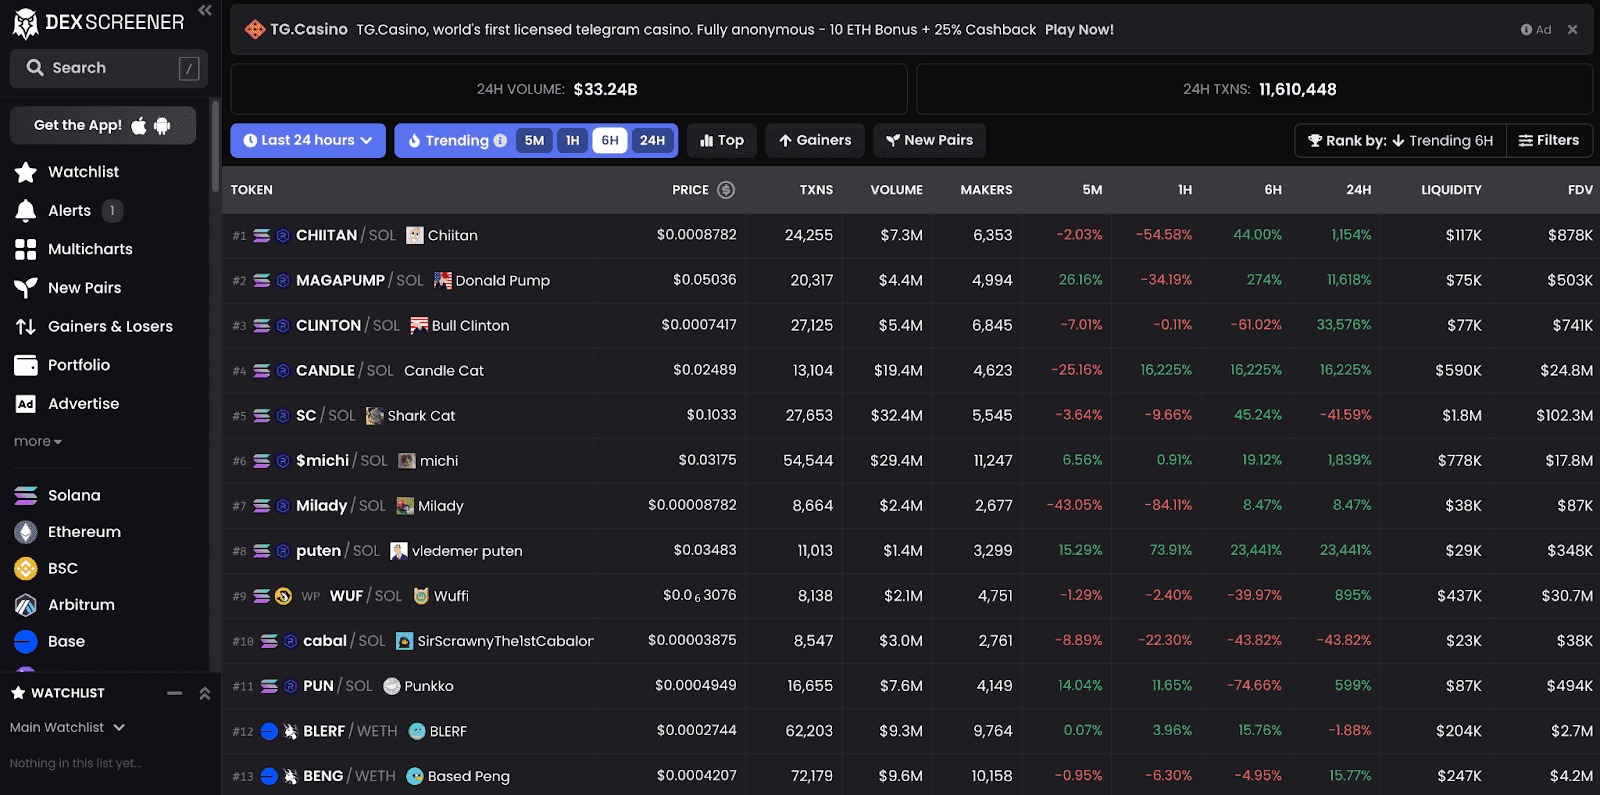Click Get the App! button
The image size is (1600, 795).
click(x=103, y=125)
